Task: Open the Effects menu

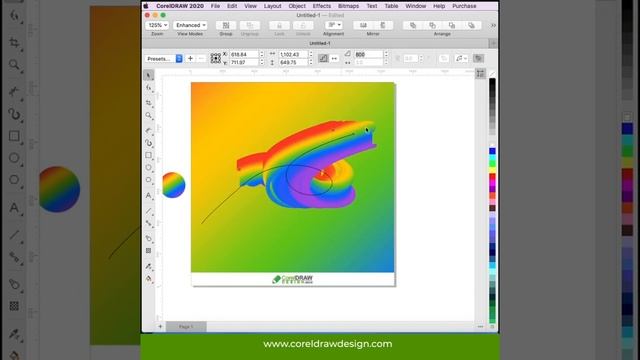Action: pyautogui.click(x=322, y=6)
